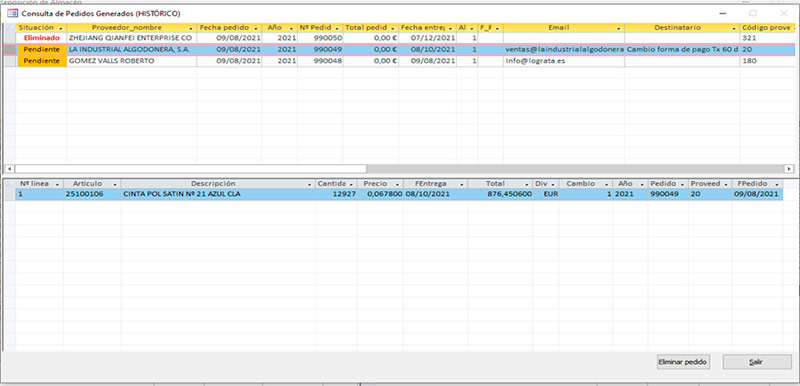800x386 pixels.
Task: Click the ventas@laindustrialalgodonera email cell
Action: pyautogui.click(x=564, y=49)
